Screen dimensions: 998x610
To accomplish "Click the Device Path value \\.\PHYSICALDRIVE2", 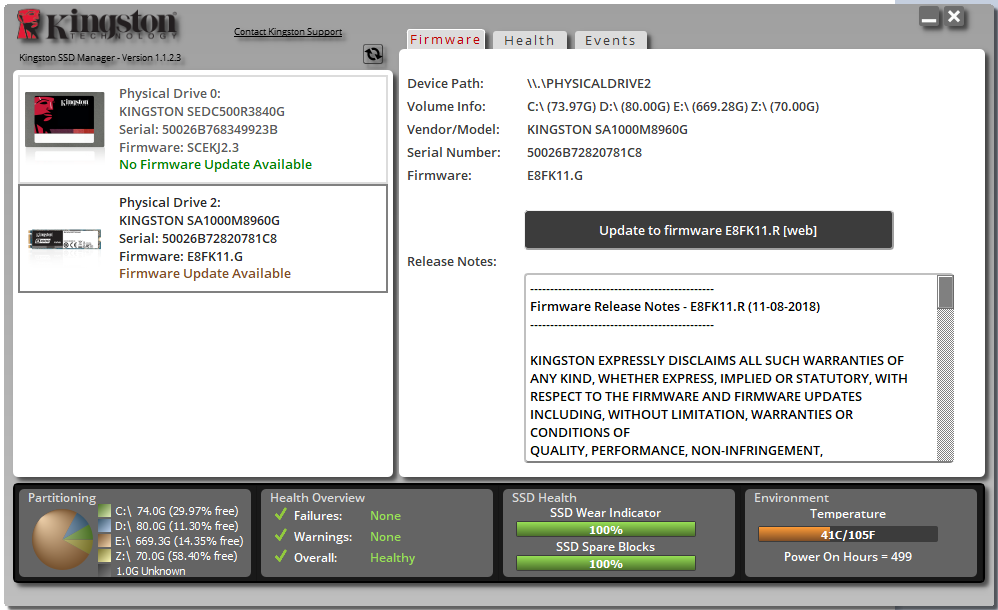I will coord(589,83).
